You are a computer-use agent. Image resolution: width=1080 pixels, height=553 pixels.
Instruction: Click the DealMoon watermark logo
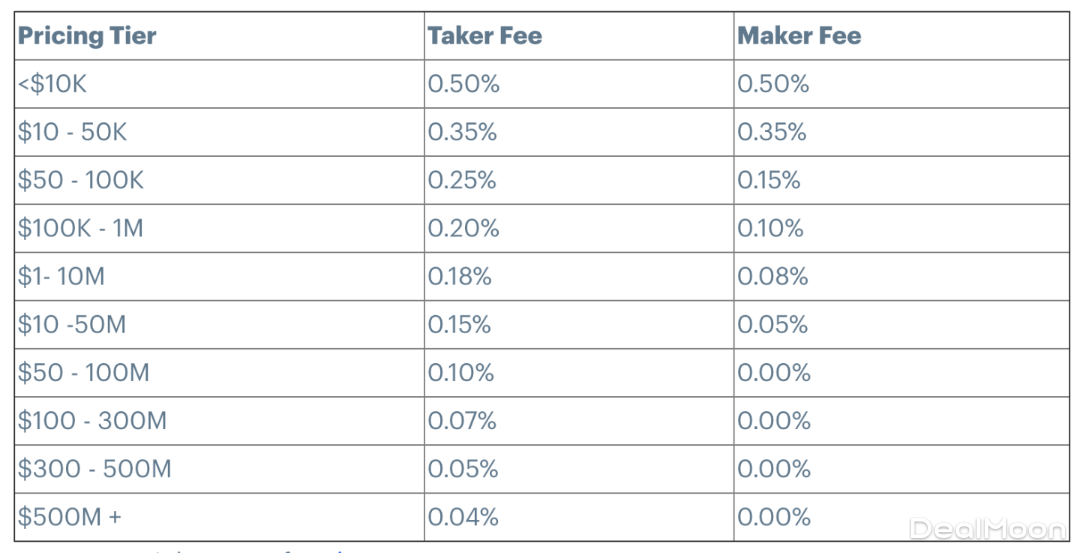[989, 529]
